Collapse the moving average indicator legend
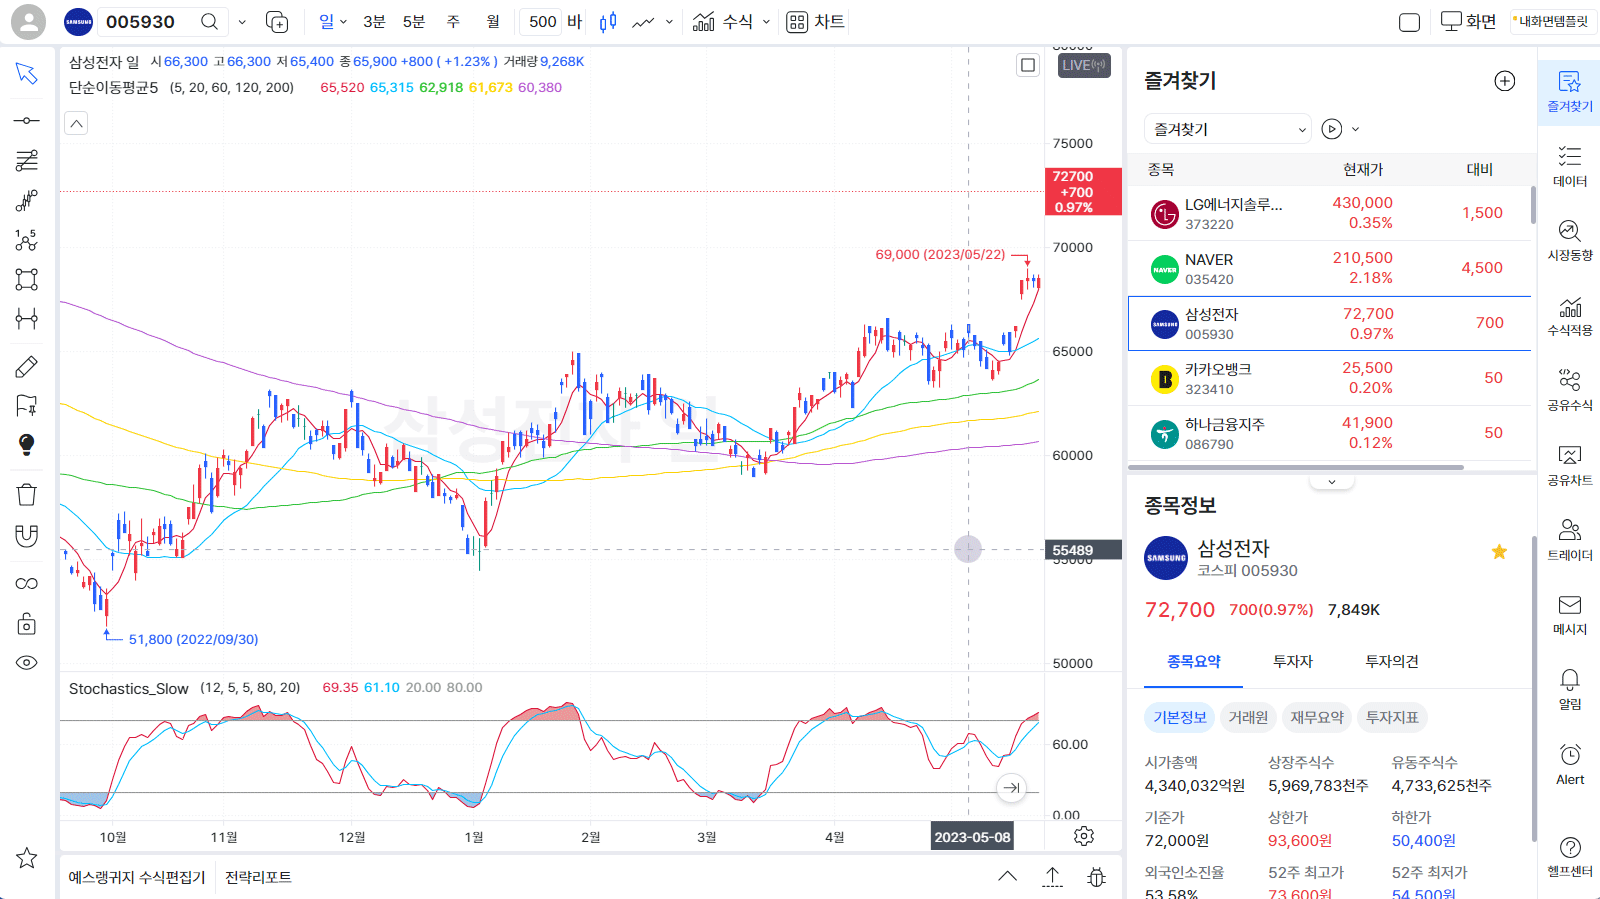The image size is (1600, 899). pyautogui.click(x=76, y=123)
